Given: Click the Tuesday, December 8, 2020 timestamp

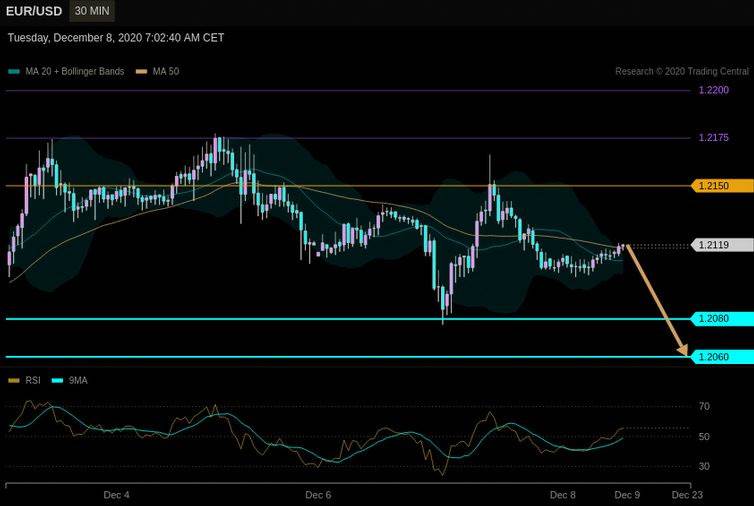Looking at the screenshot, I should (x=116, y=38).
